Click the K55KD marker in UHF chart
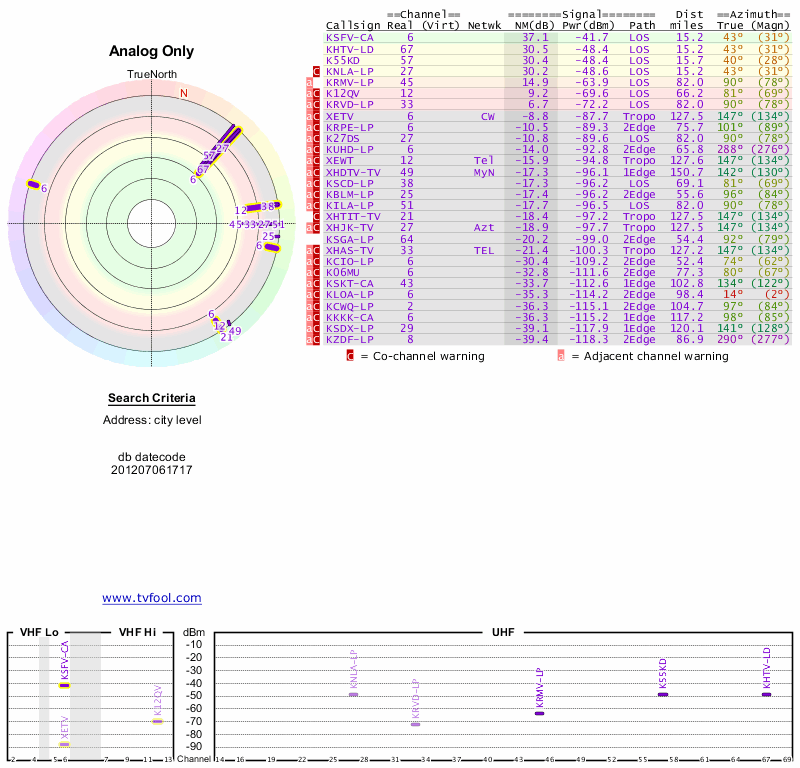 [x=663, y=695]
